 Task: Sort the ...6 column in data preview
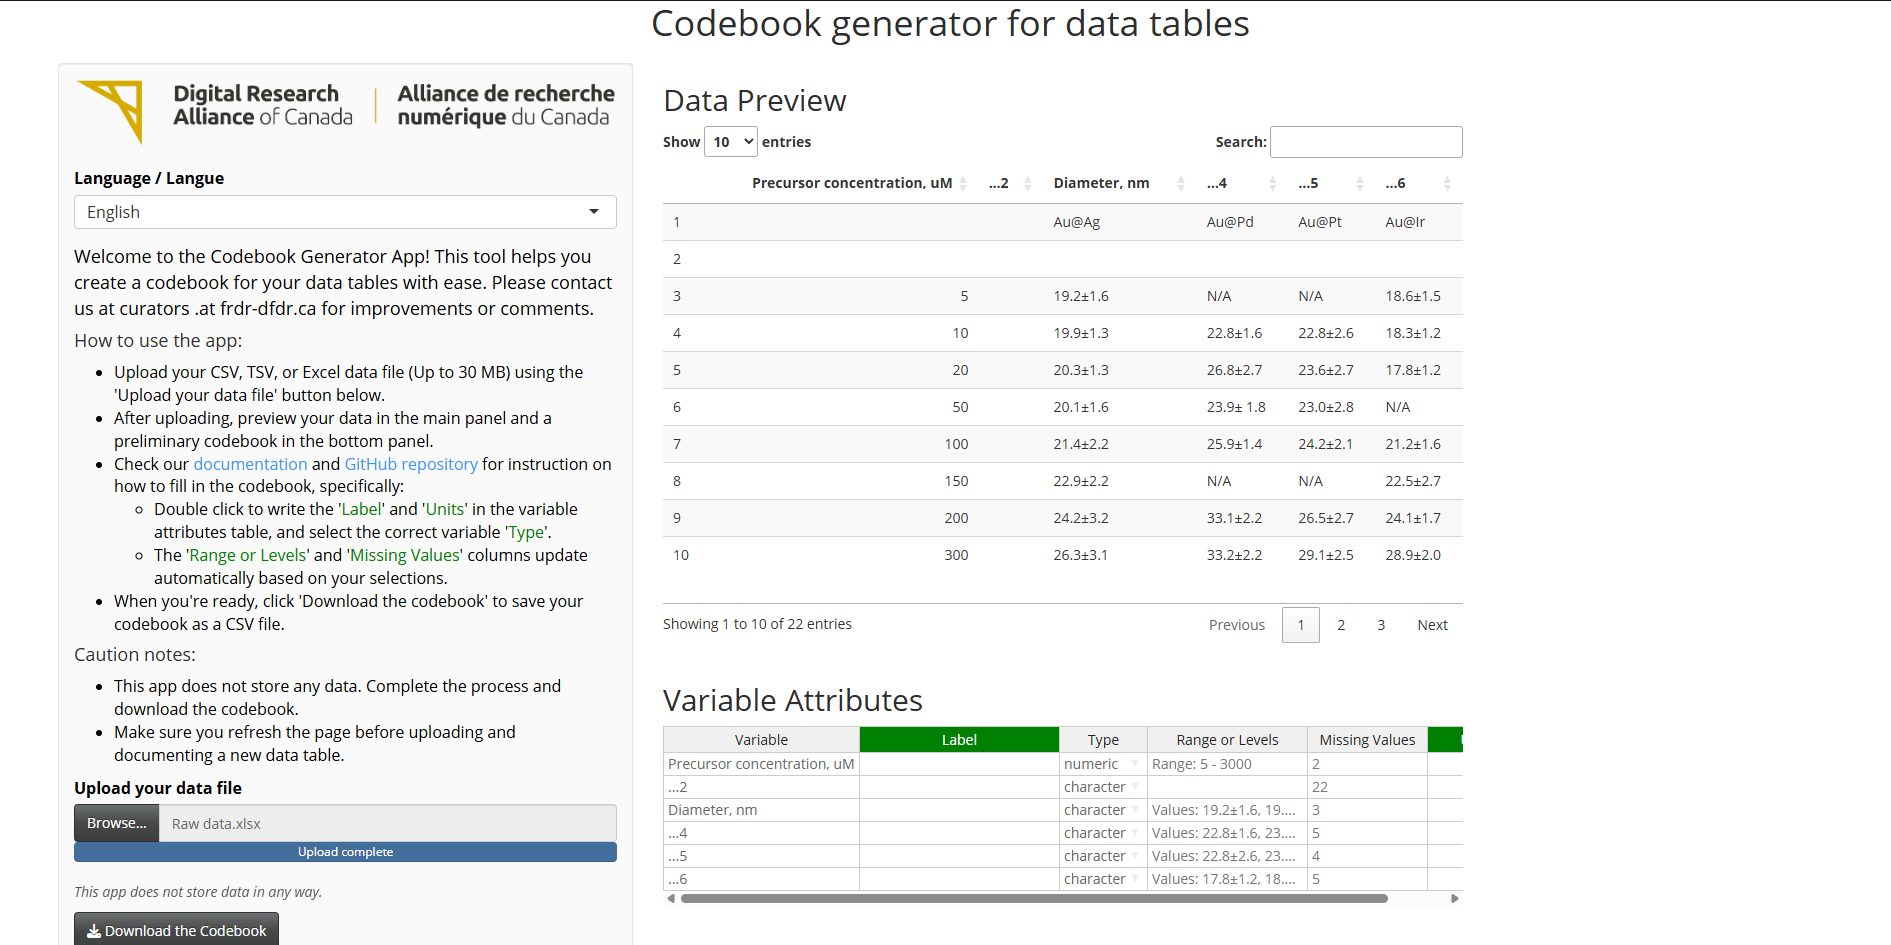tap(1447, 183)
